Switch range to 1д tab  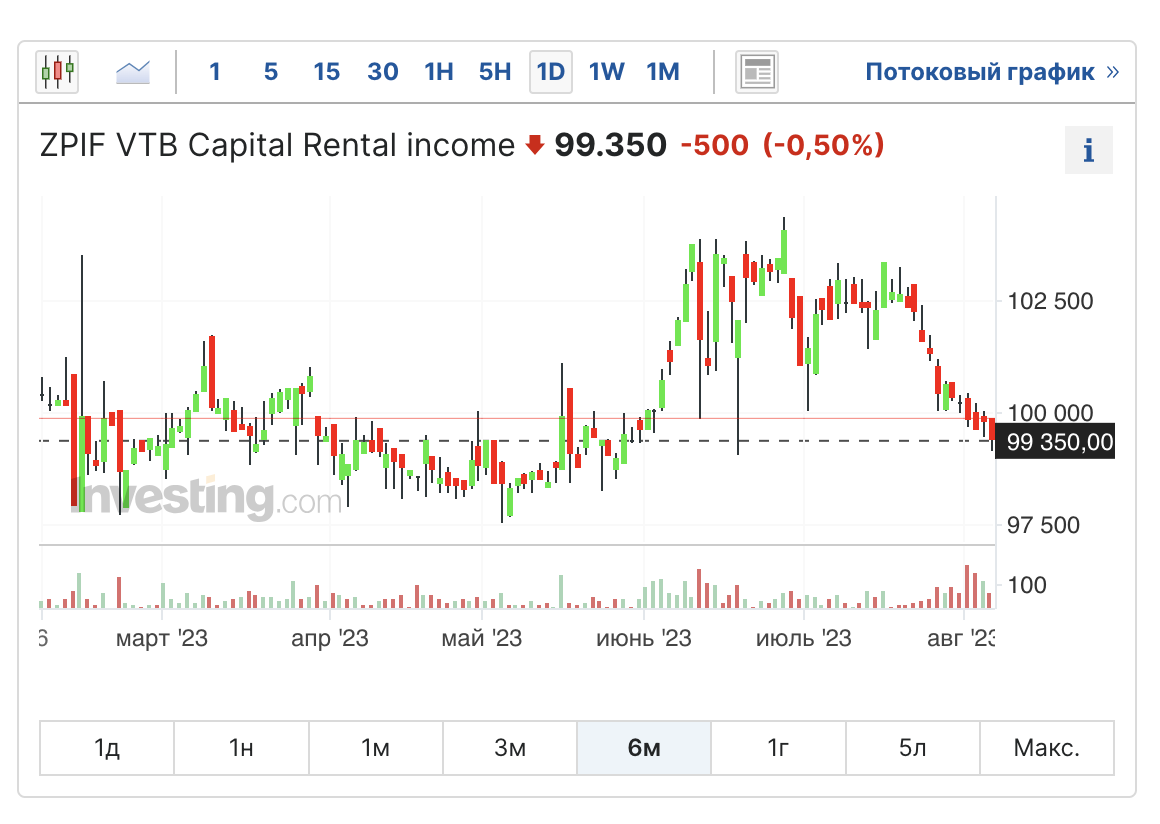point(107,748)
